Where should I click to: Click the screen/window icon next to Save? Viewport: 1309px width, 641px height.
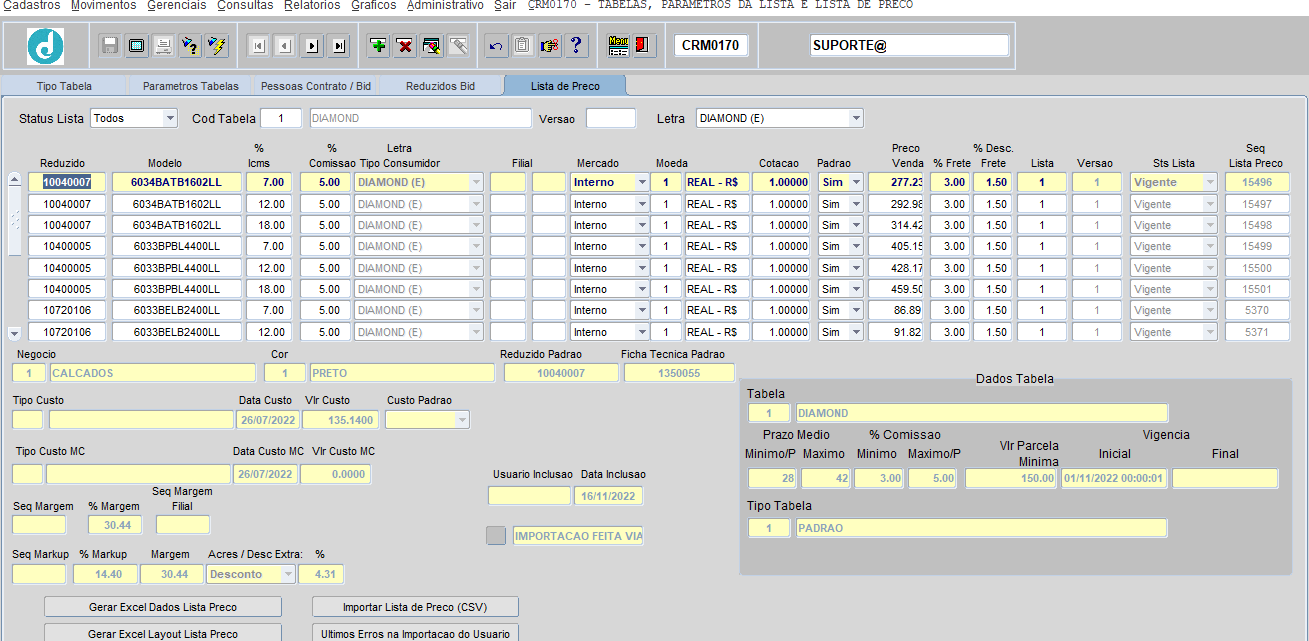tap(137, 45)
